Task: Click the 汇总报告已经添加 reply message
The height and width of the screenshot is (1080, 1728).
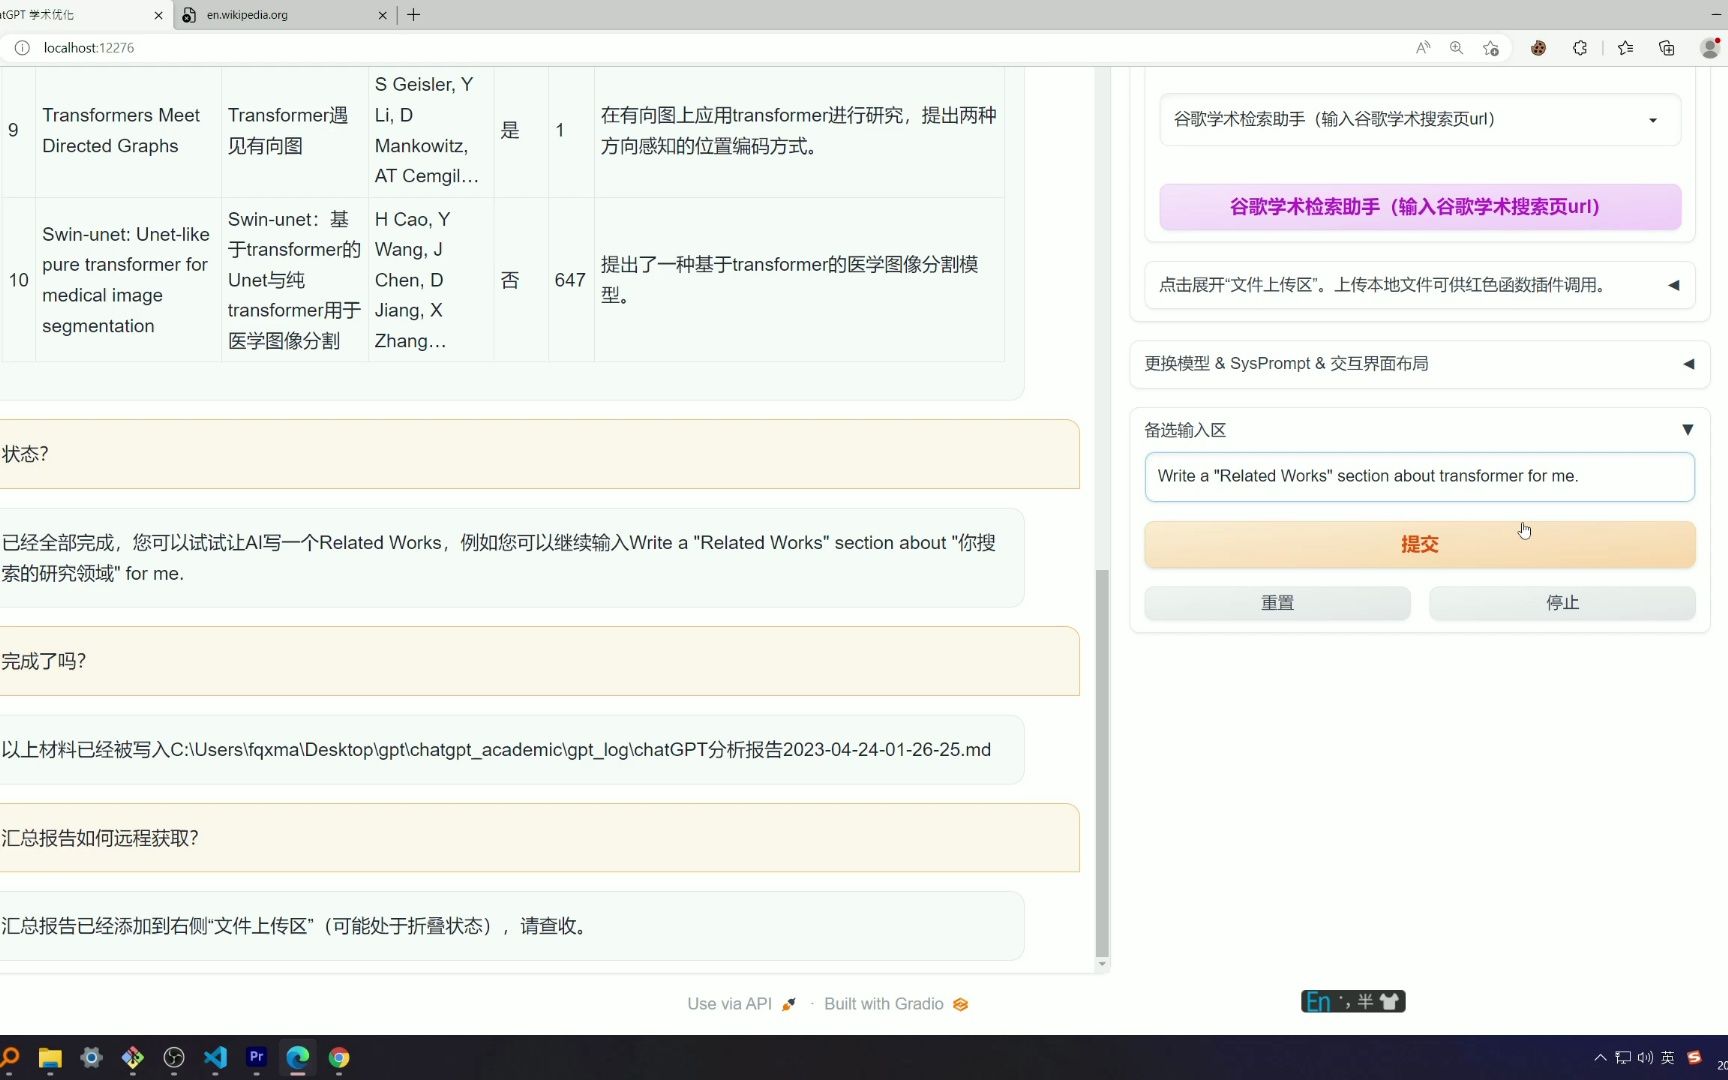Action: pos(510,926)
